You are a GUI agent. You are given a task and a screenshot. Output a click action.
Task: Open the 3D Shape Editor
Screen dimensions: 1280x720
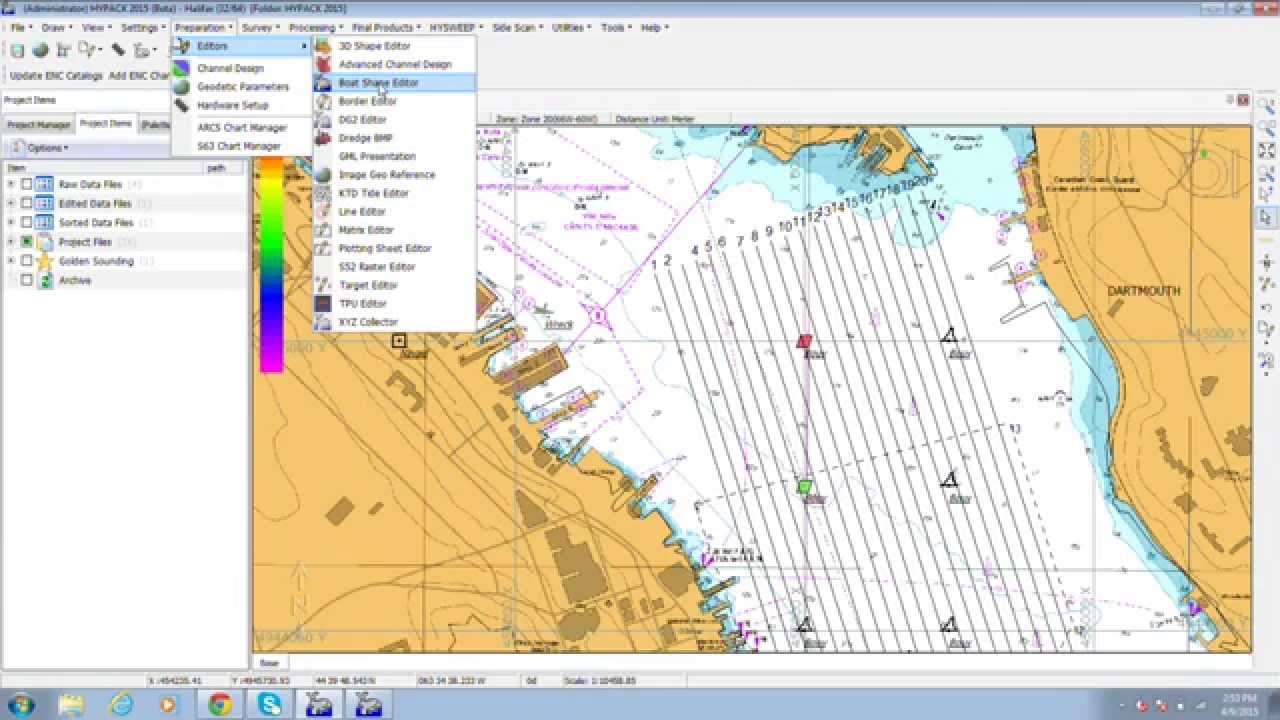[x=394, y=46]
